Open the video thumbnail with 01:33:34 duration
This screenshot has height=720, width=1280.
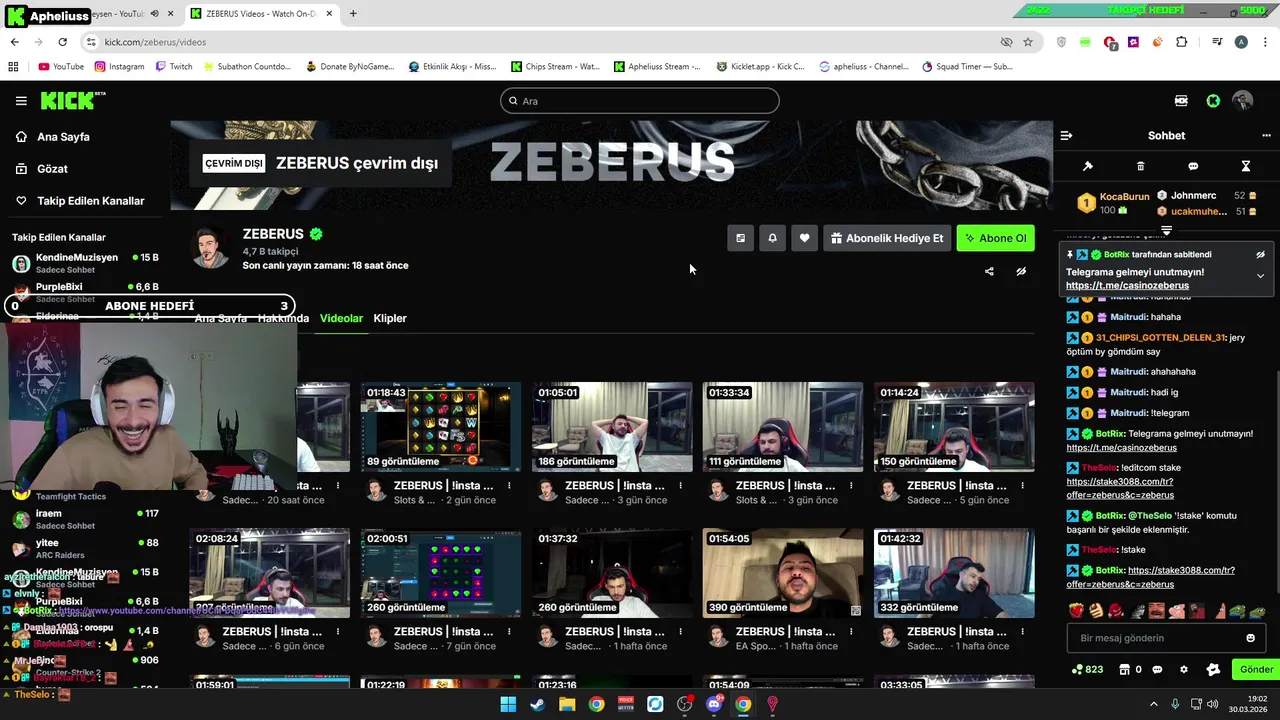pyautogui.click(x=783, y=427)
